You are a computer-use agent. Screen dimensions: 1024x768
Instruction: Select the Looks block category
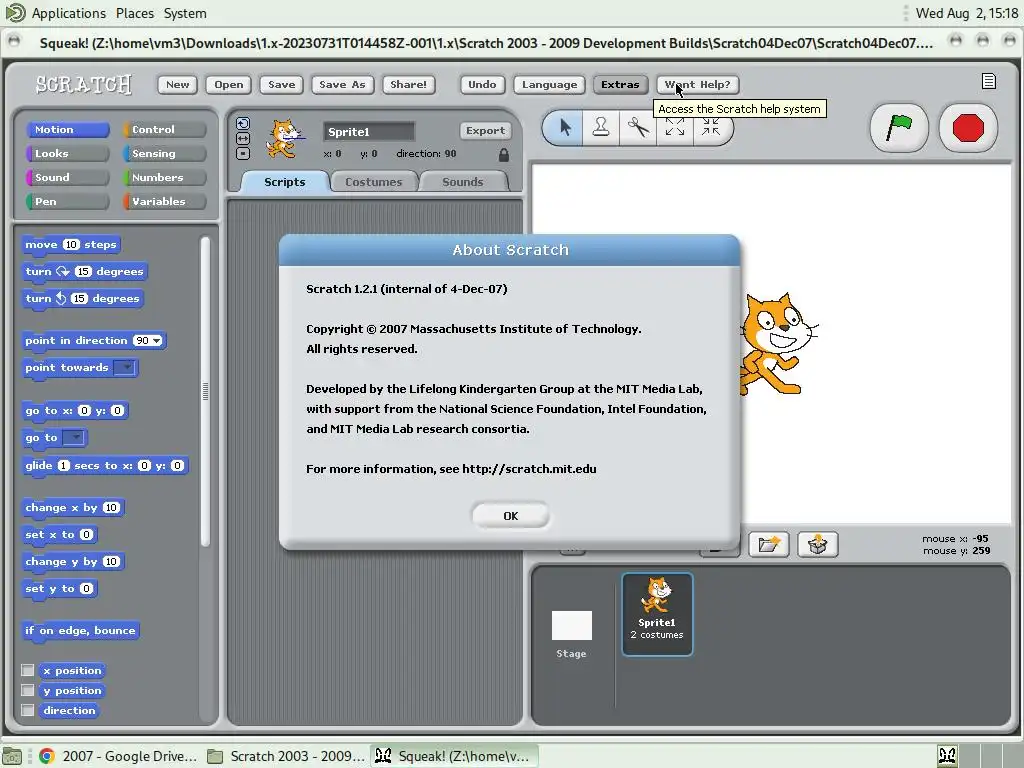(x=67, y=153)
